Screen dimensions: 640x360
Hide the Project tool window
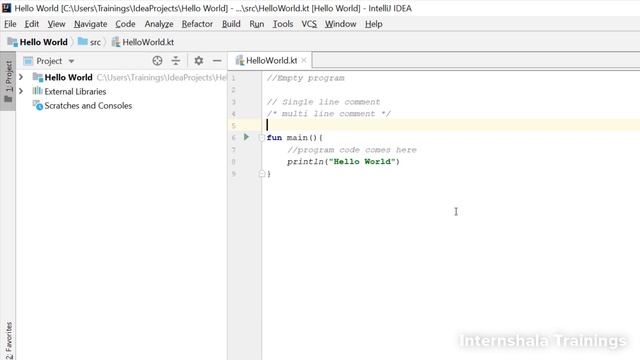click(217, 61)
